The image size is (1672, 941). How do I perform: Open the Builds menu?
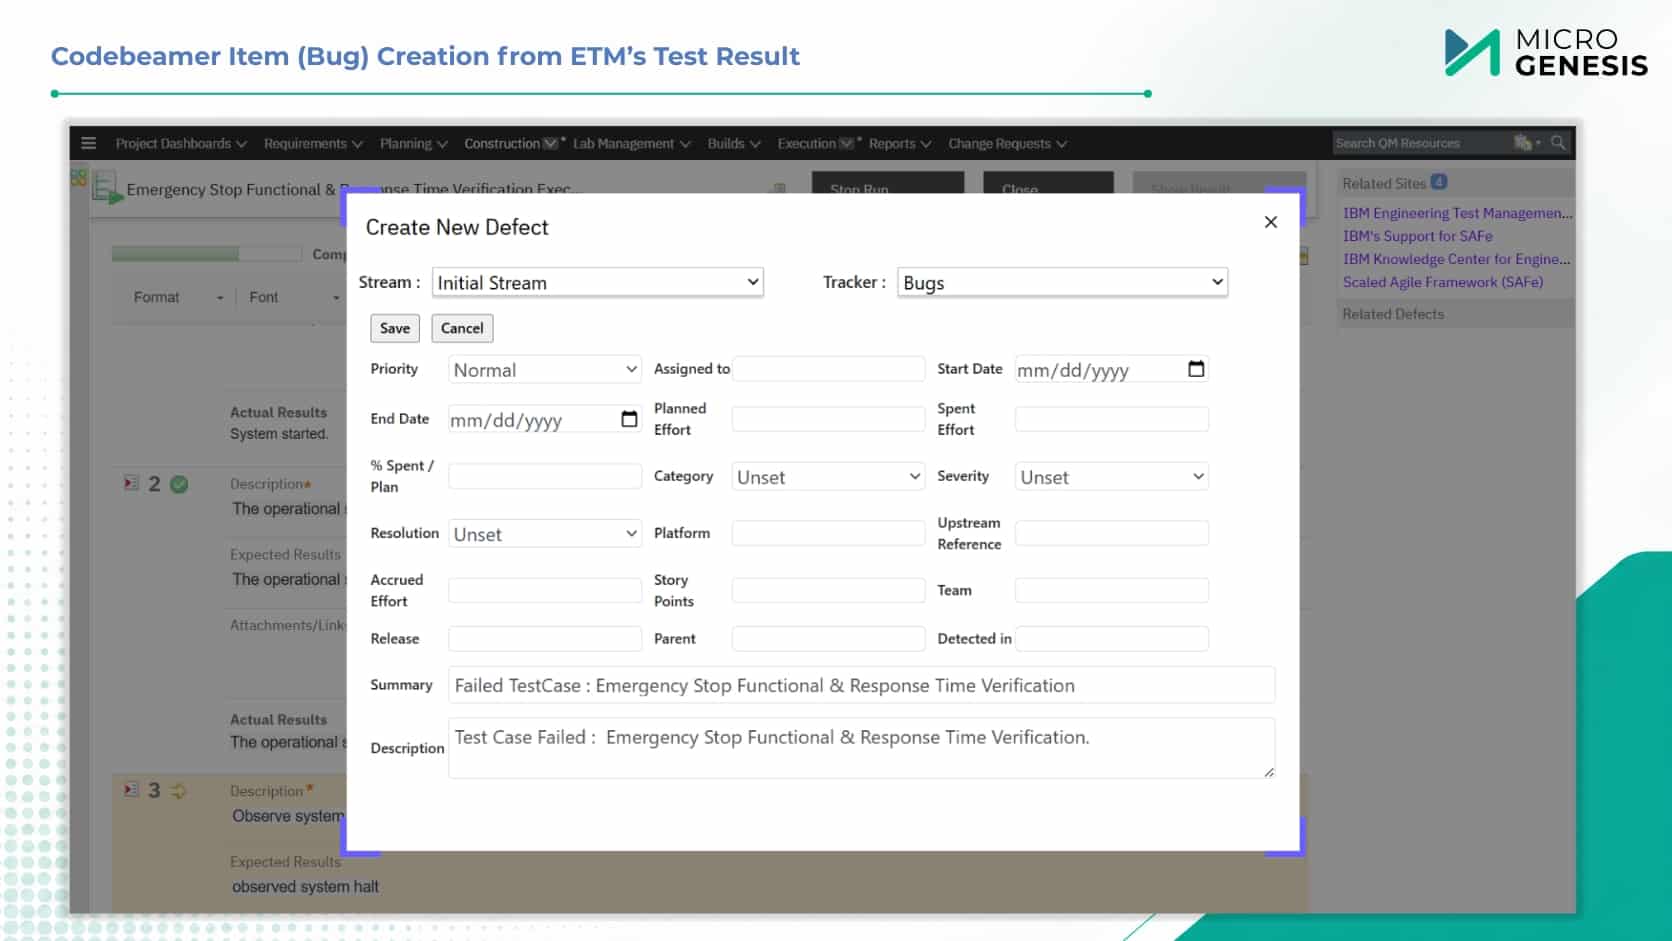733,144
